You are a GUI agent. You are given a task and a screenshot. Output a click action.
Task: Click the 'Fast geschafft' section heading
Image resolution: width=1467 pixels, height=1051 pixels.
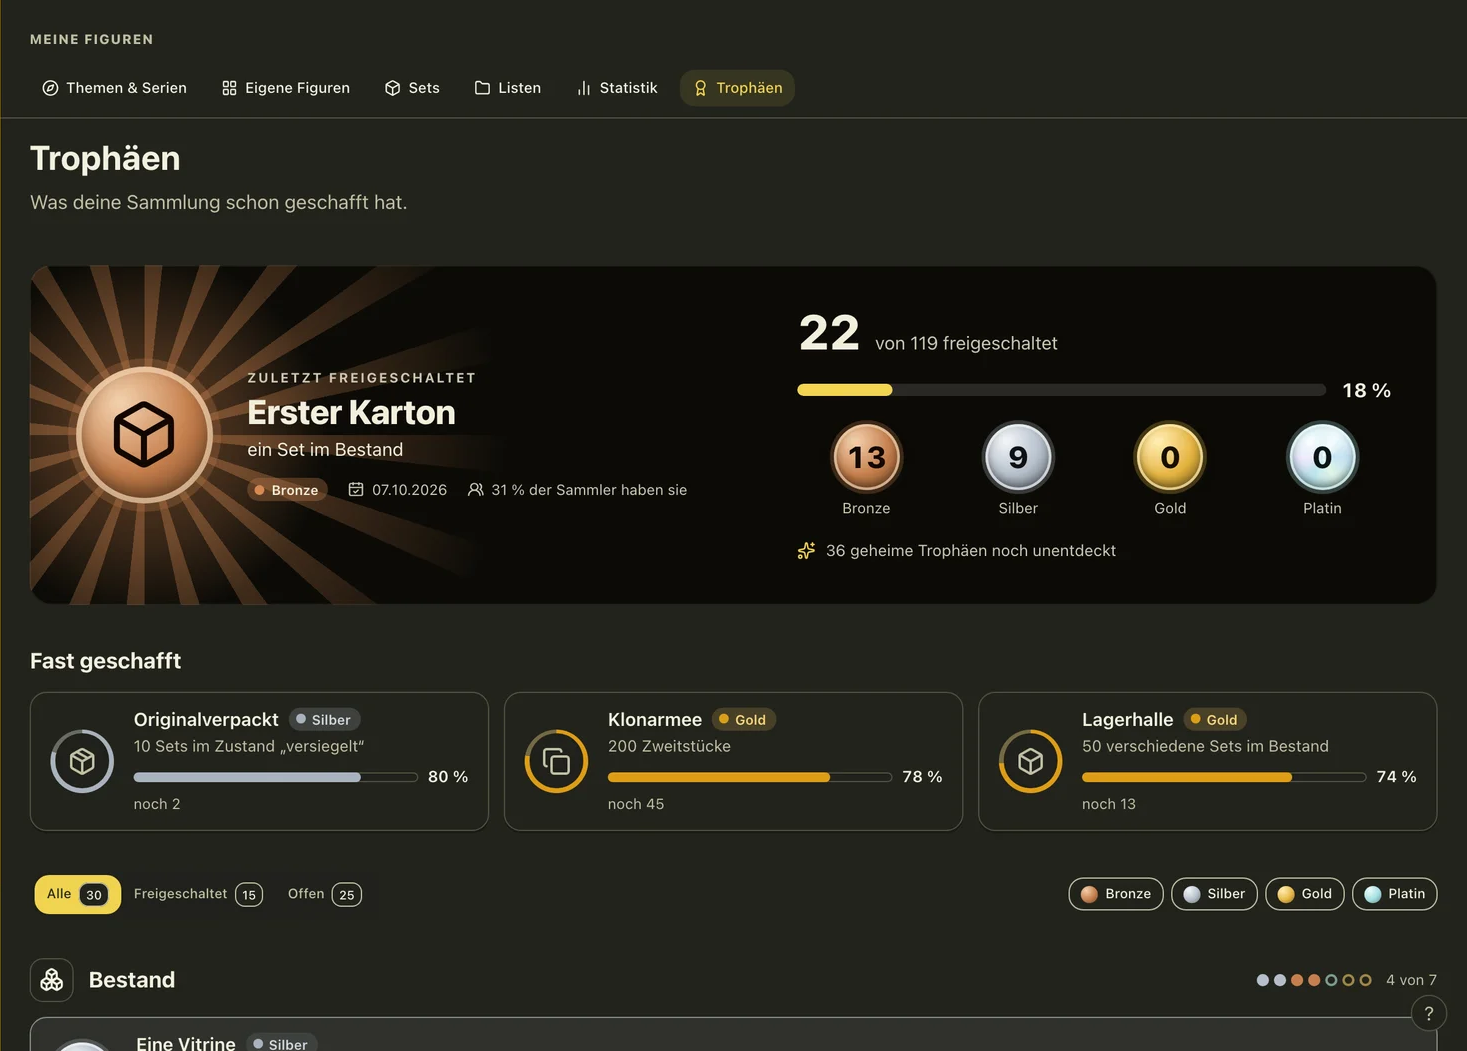point(106,661)
